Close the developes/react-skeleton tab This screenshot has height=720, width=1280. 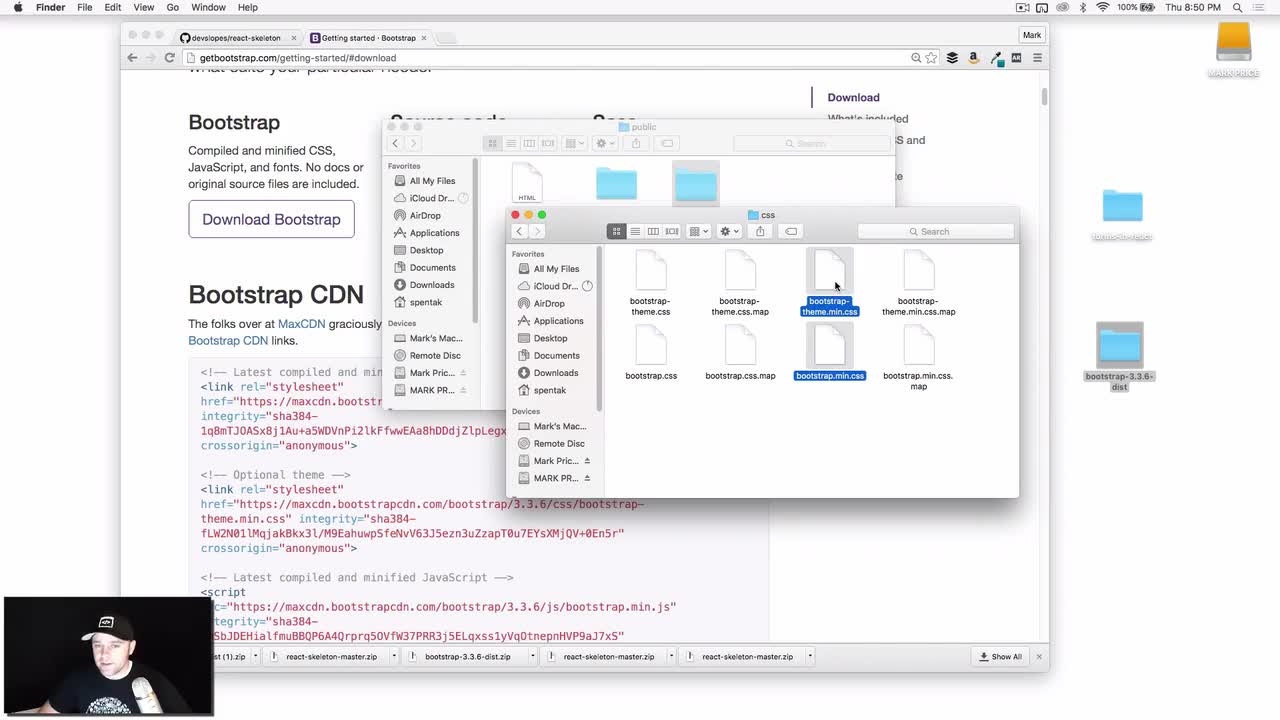tap(293, 38)
